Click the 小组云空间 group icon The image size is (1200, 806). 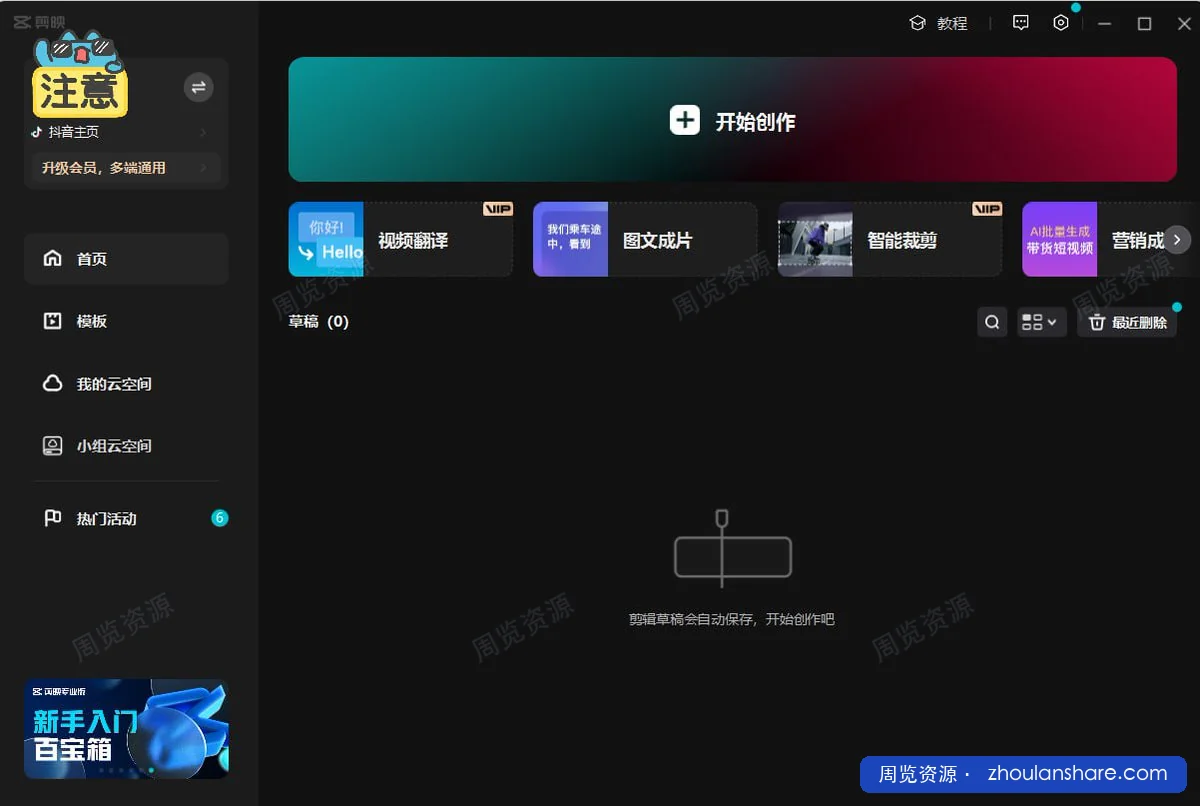53,446
